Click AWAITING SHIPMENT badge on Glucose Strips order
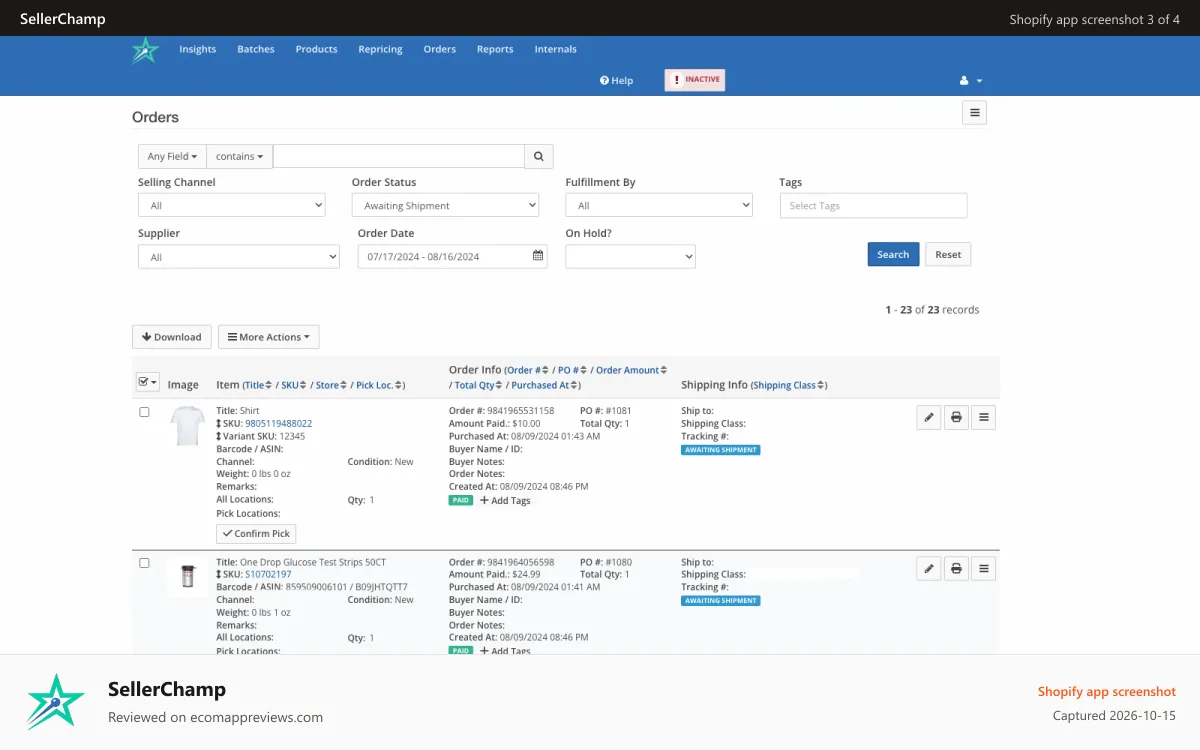 721,601
